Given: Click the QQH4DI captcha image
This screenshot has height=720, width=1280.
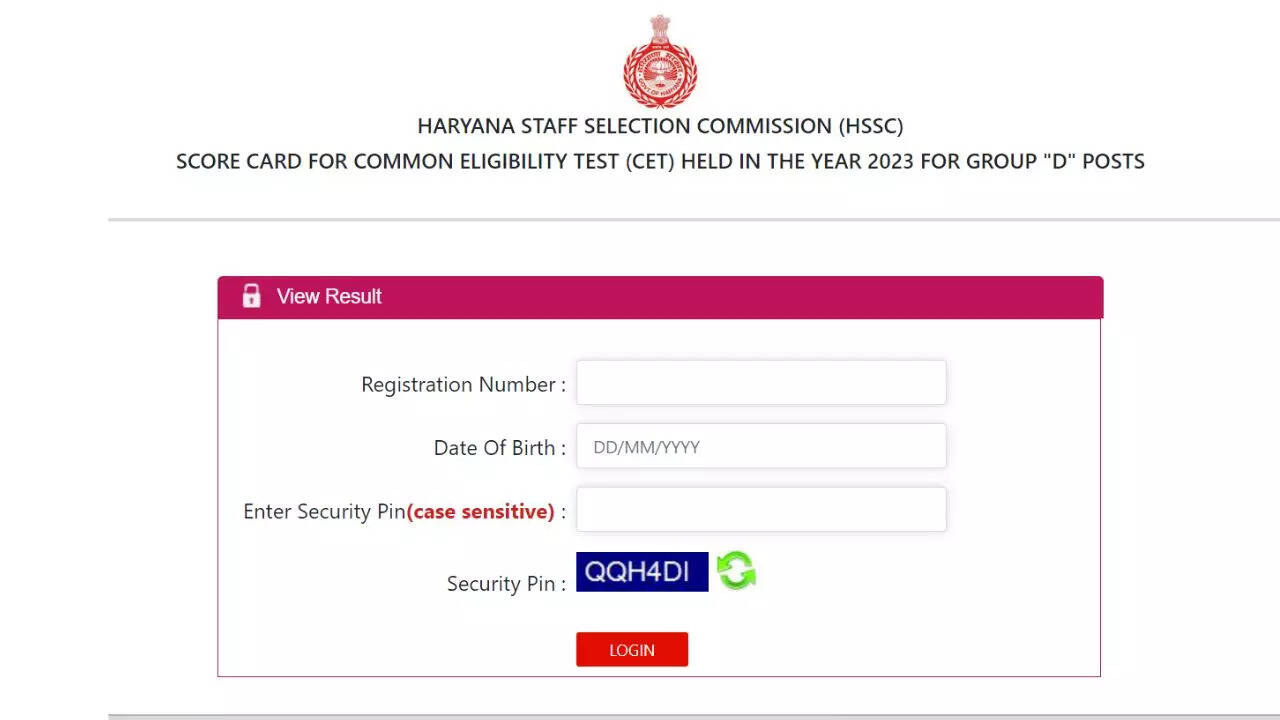Looking at the screenshot, I should [642, 572].
